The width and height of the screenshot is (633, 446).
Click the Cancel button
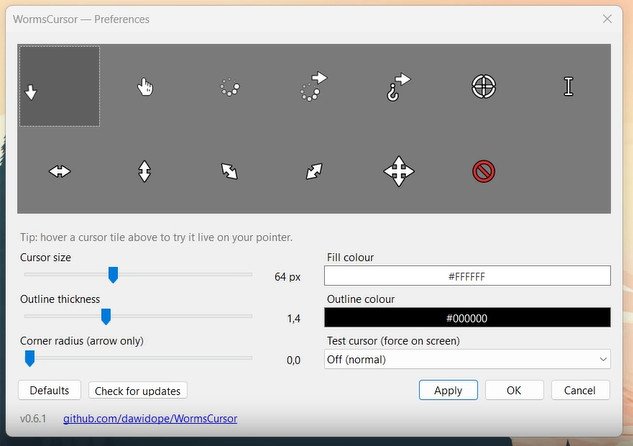coord(580,390)
